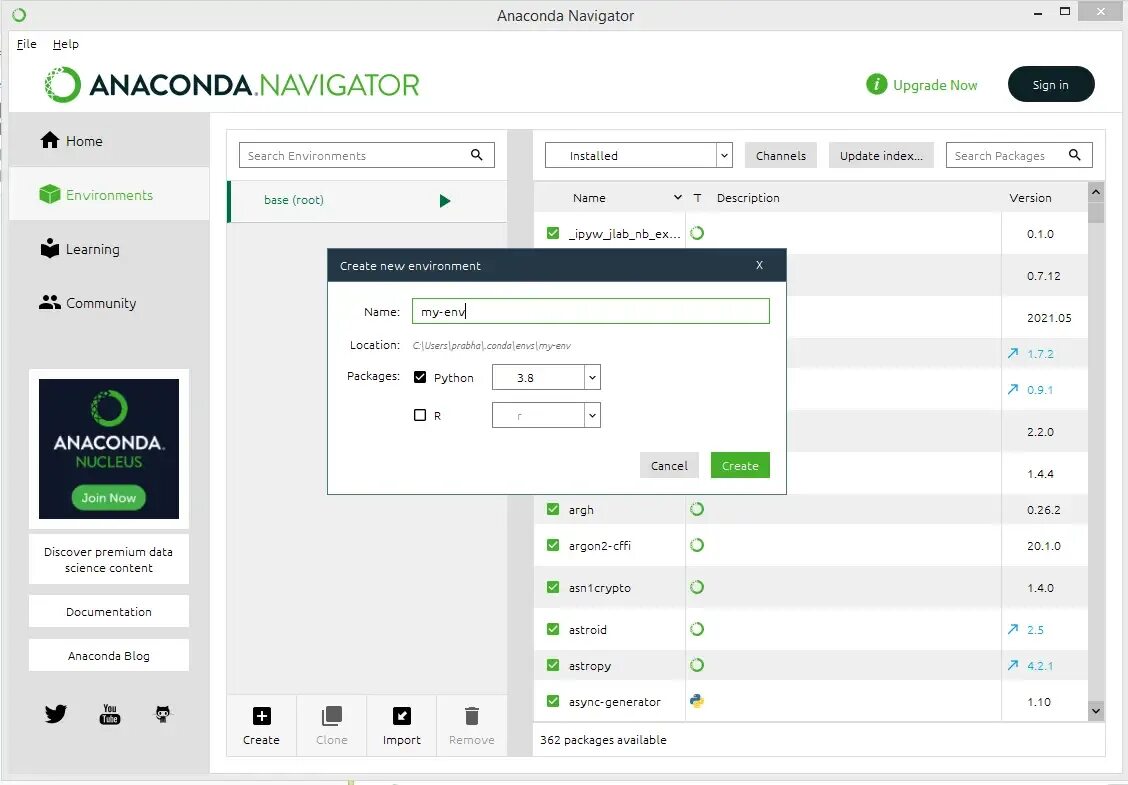Toggle the argon2-cffi package checkbox
This screenshot has height=785, width=1128.
(553, 545)
